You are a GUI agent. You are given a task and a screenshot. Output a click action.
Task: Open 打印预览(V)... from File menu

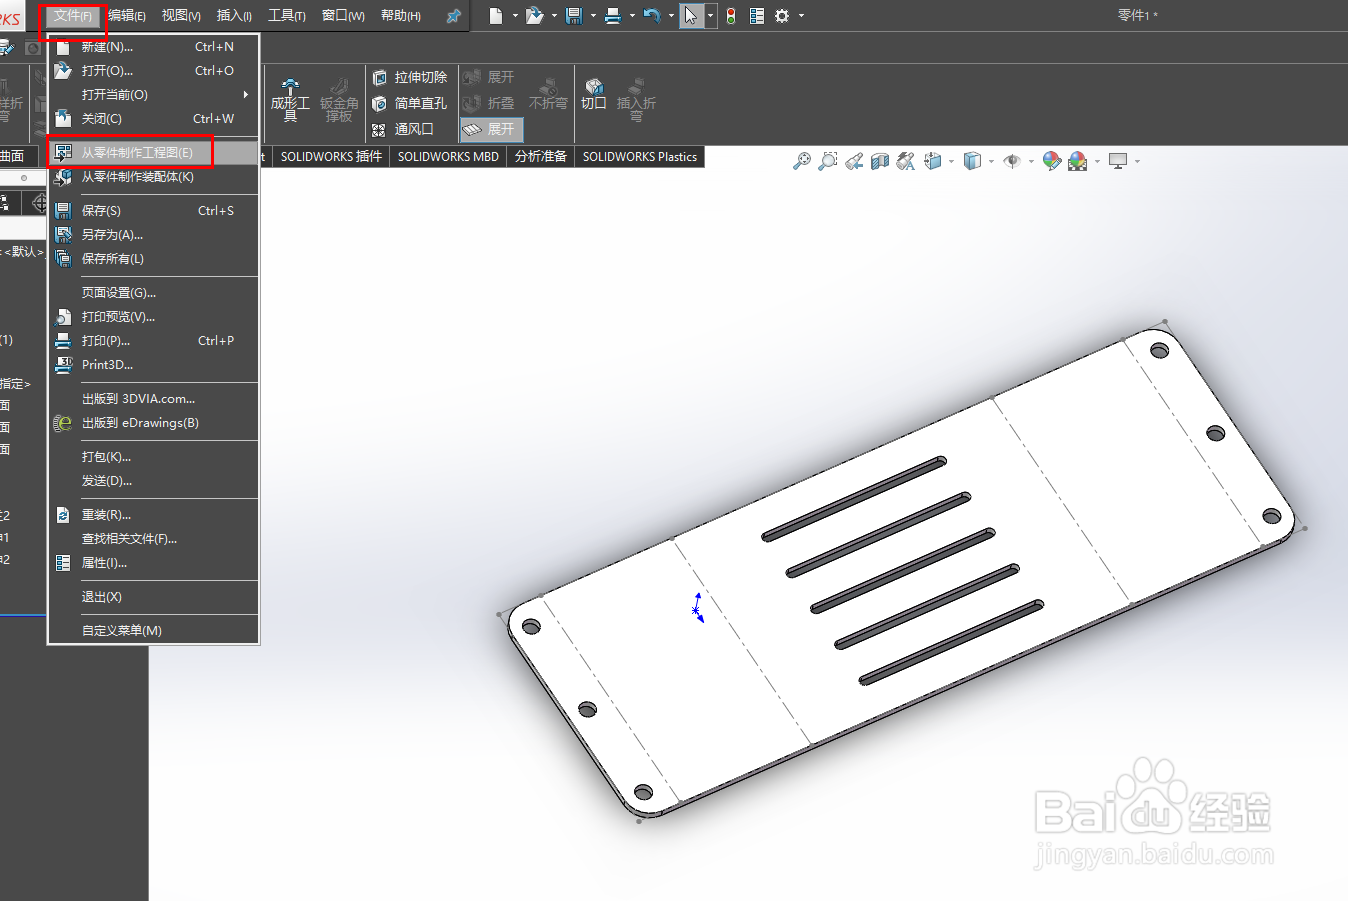154,317
